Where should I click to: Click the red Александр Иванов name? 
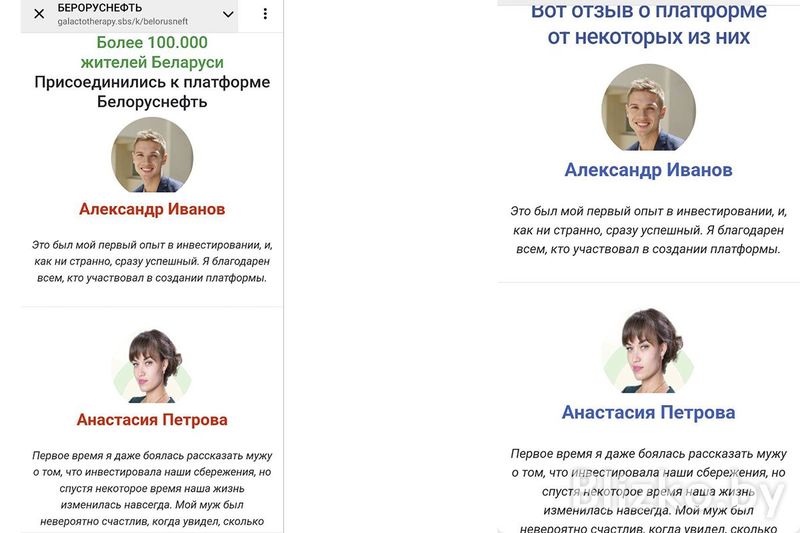point(152,209)
